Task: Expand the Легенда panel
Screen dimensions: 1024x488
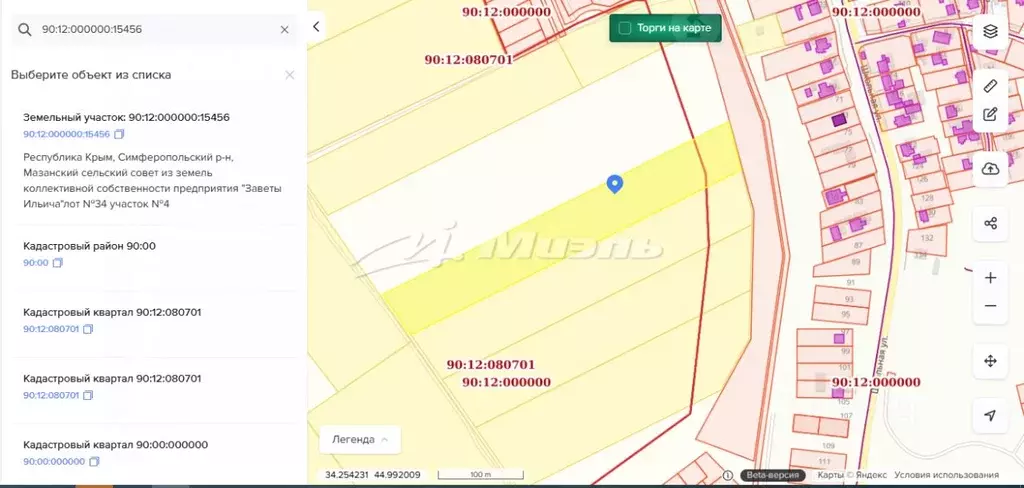Action: [x=360, y=439]
